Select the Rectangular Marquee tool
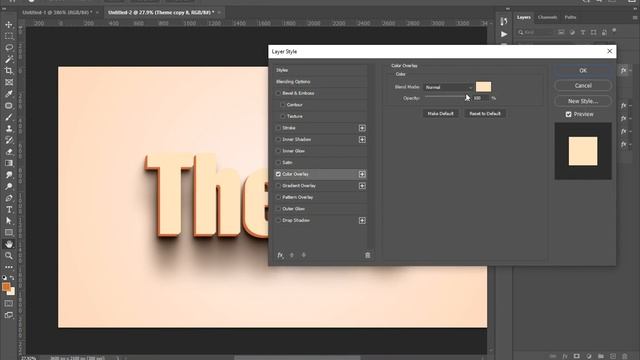 [x=9, y=36]
